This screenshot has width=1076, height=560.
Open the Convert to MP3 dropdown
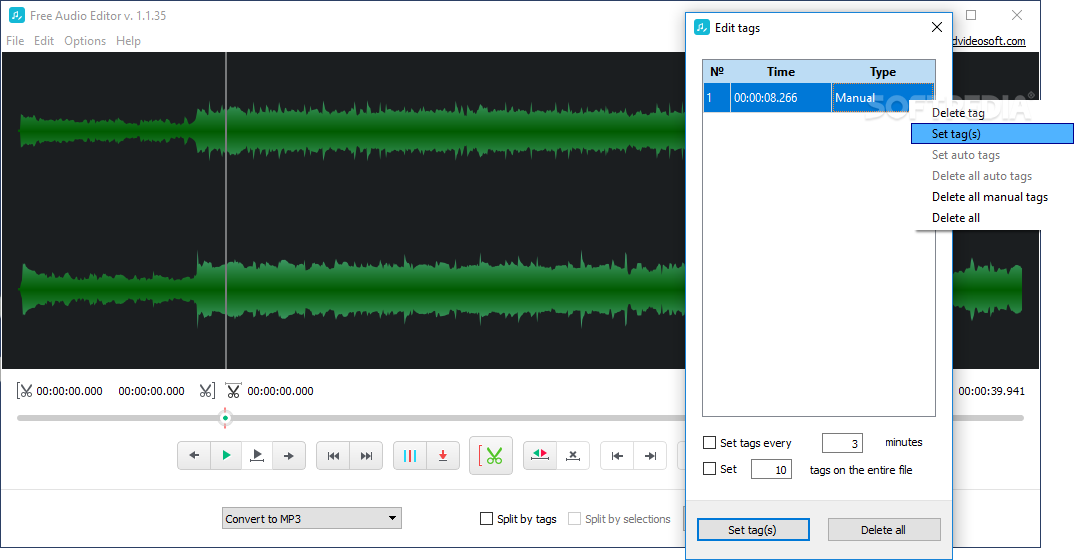(x=312, y=518)
